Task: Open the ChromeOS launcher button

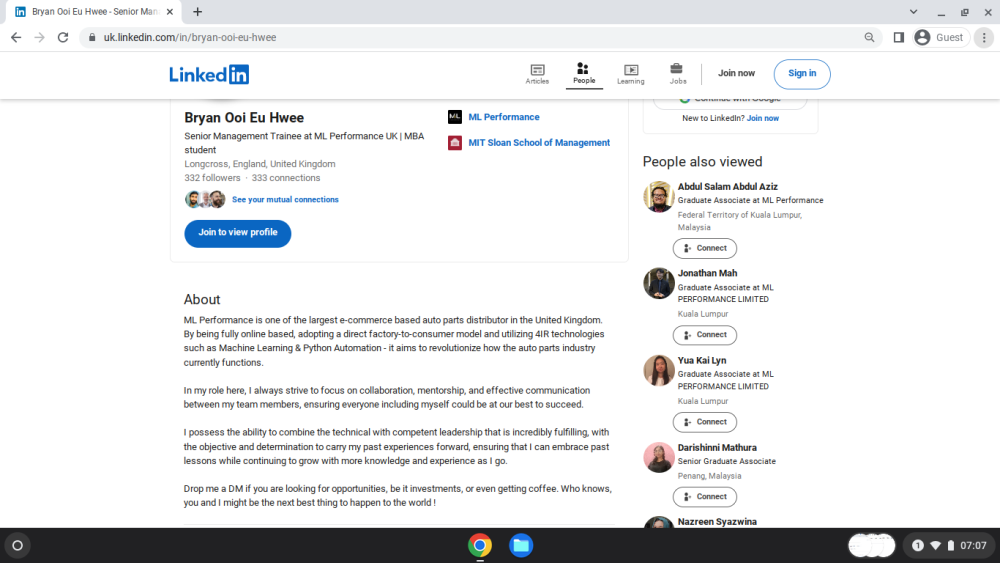Action: tap(17, 545)
